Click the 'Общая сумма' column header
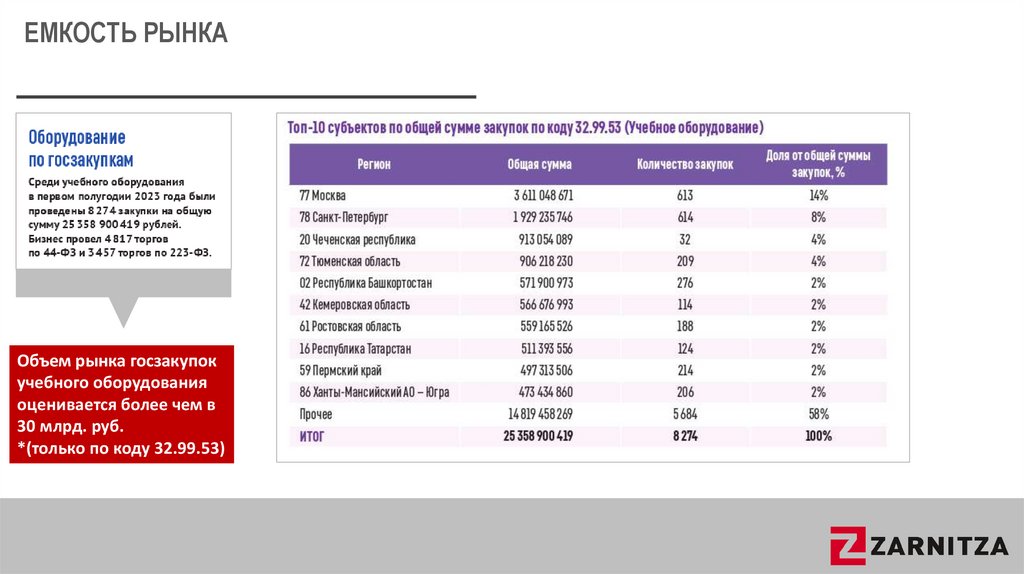This screenshot has height=574, width=1024. click(539, 165)
